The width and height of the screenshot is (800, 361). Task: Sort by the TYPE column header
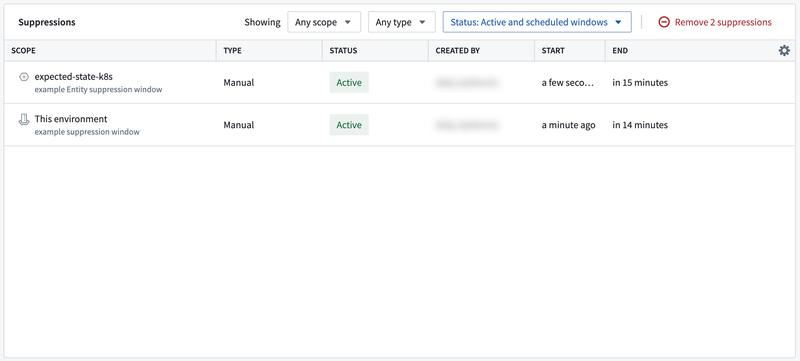(233, 51)
